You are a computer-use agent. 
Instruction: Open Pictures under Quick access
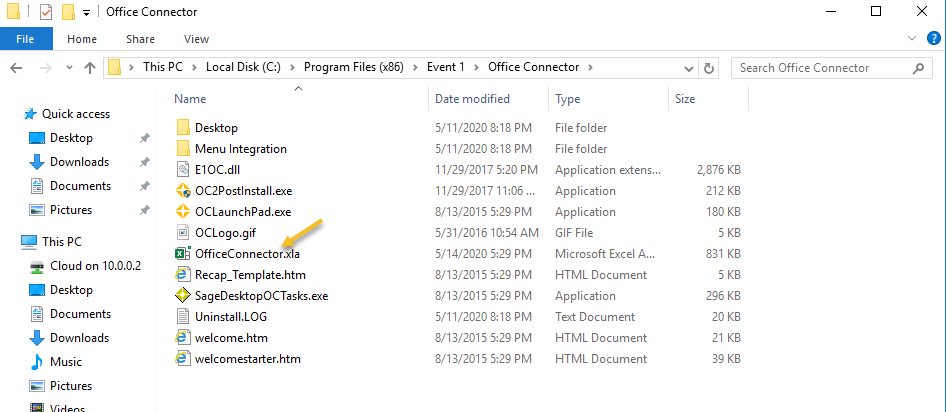pos(71,210)
